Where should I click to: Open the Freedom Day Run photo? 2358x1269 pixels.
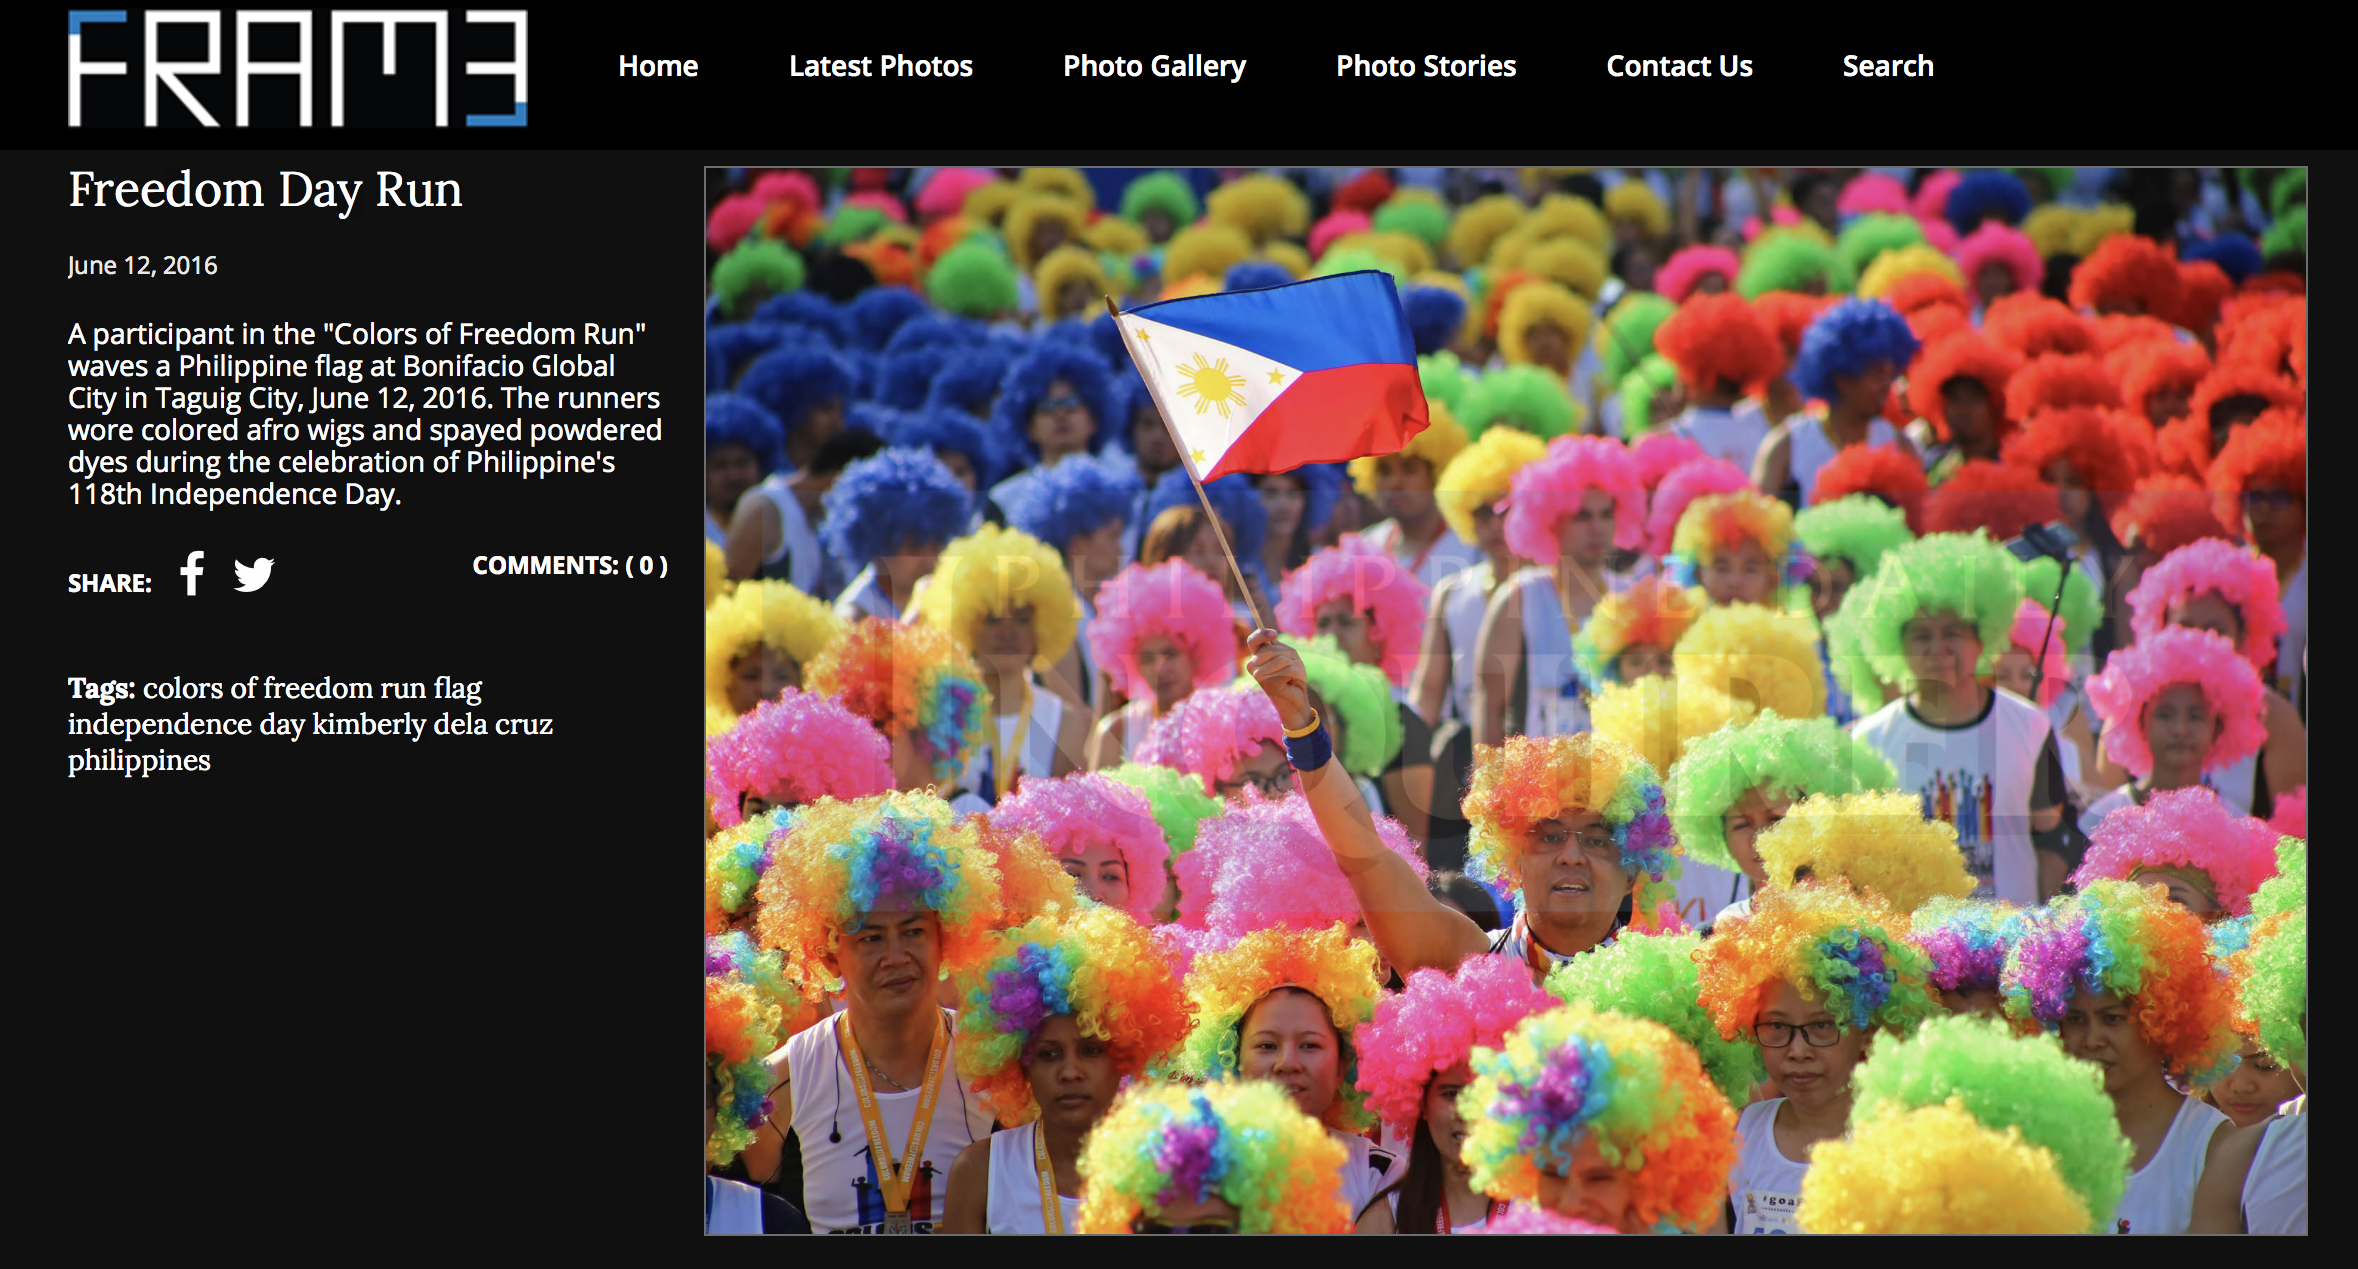[x=1505, y=701]
